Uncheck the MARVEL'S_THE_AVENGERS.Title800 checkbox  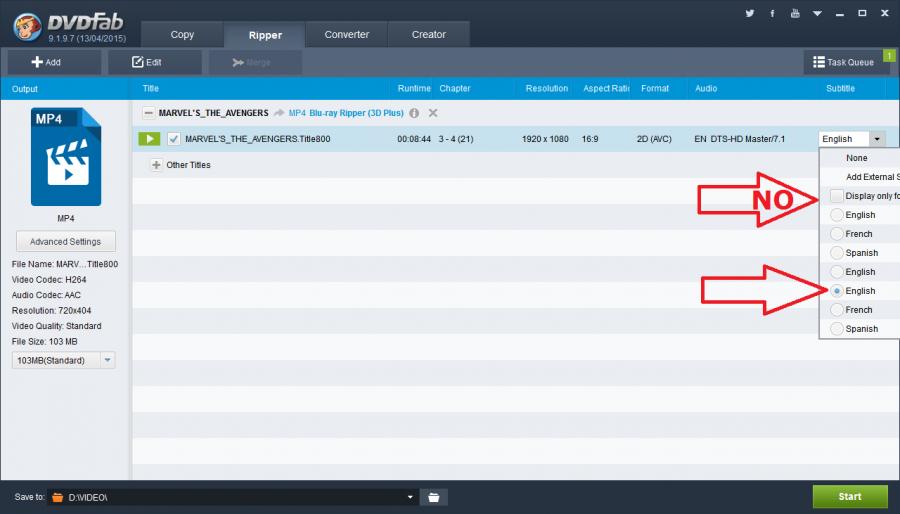pyautogui.click(x=174, y=139)
